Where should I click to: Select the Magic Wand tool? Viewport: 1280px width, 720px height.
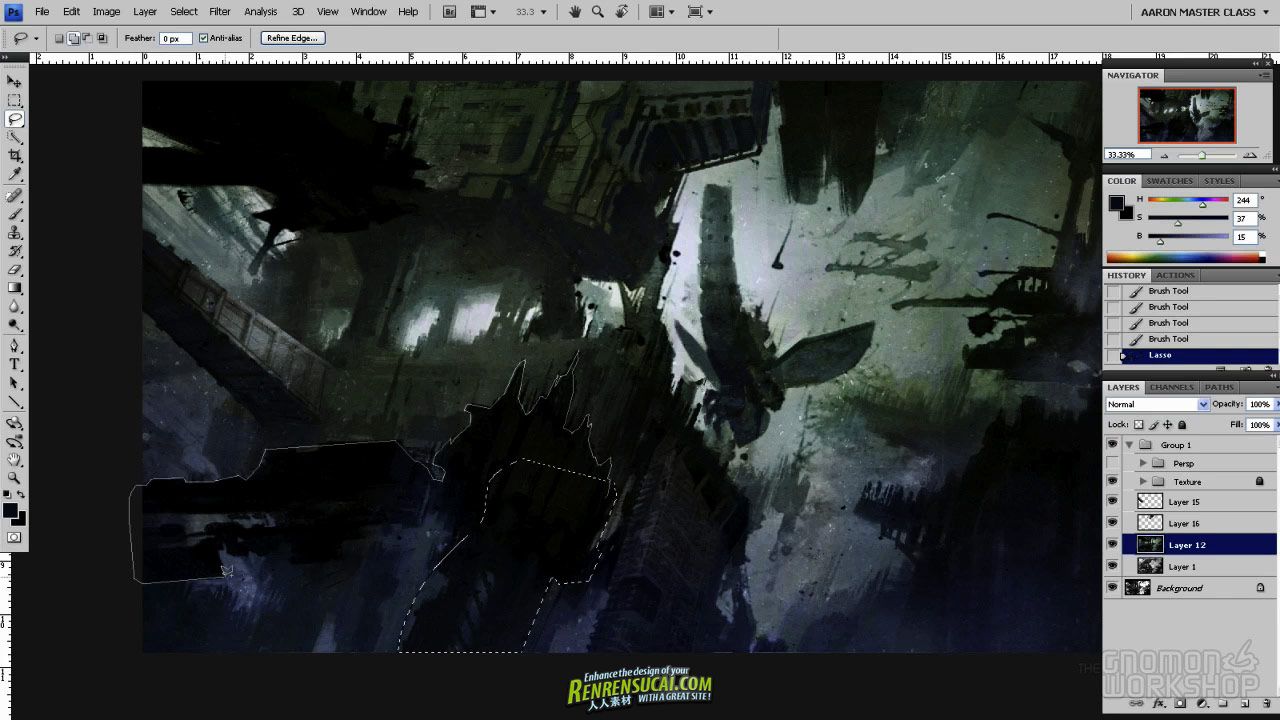pos(14,137)
